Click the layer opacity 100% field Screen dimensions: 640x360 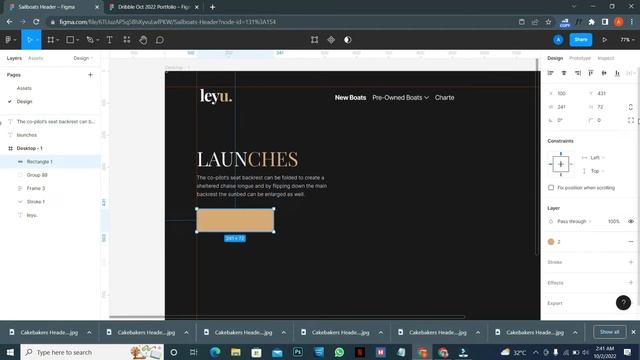[x=613, y=221]
